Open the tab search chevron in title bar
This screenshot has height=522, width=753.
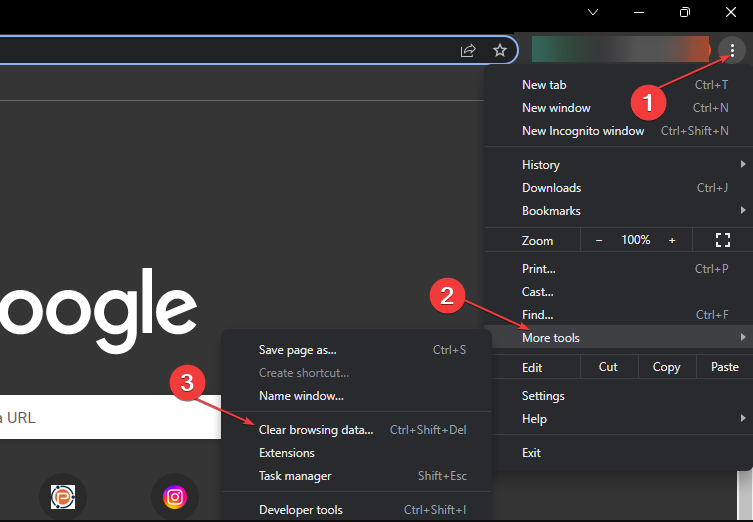point(593,12)
